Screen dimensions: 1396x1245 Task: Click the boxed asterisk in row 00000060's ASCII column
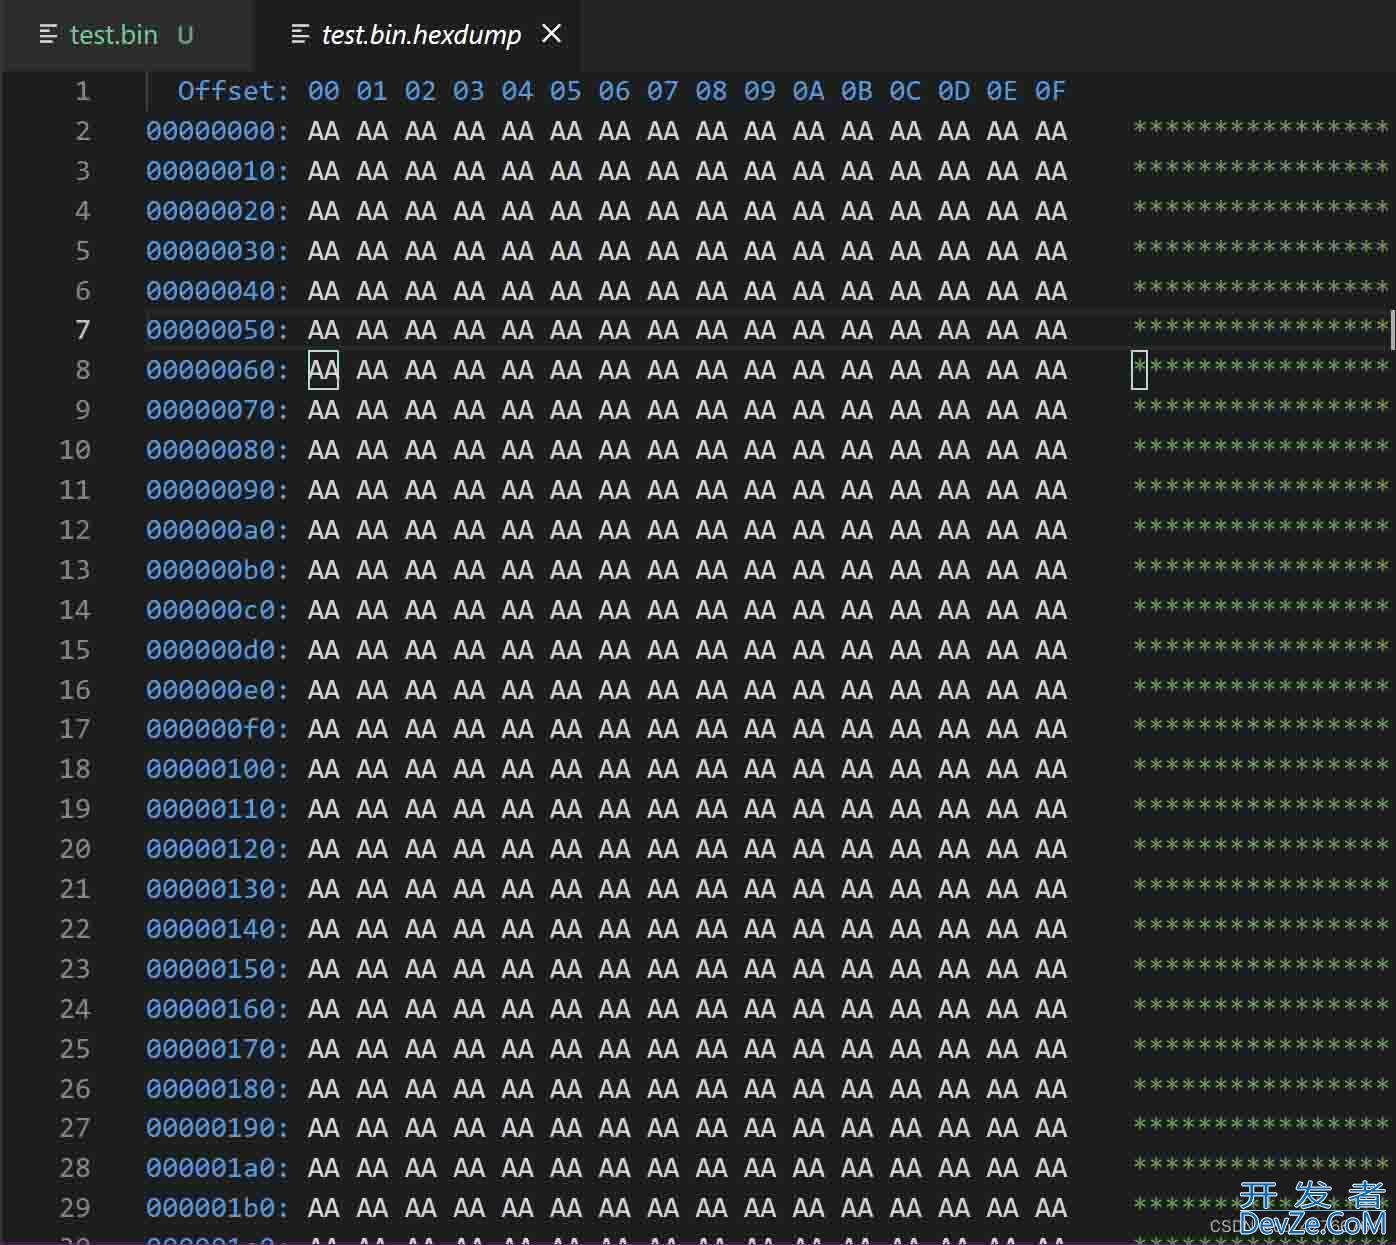1139,369
